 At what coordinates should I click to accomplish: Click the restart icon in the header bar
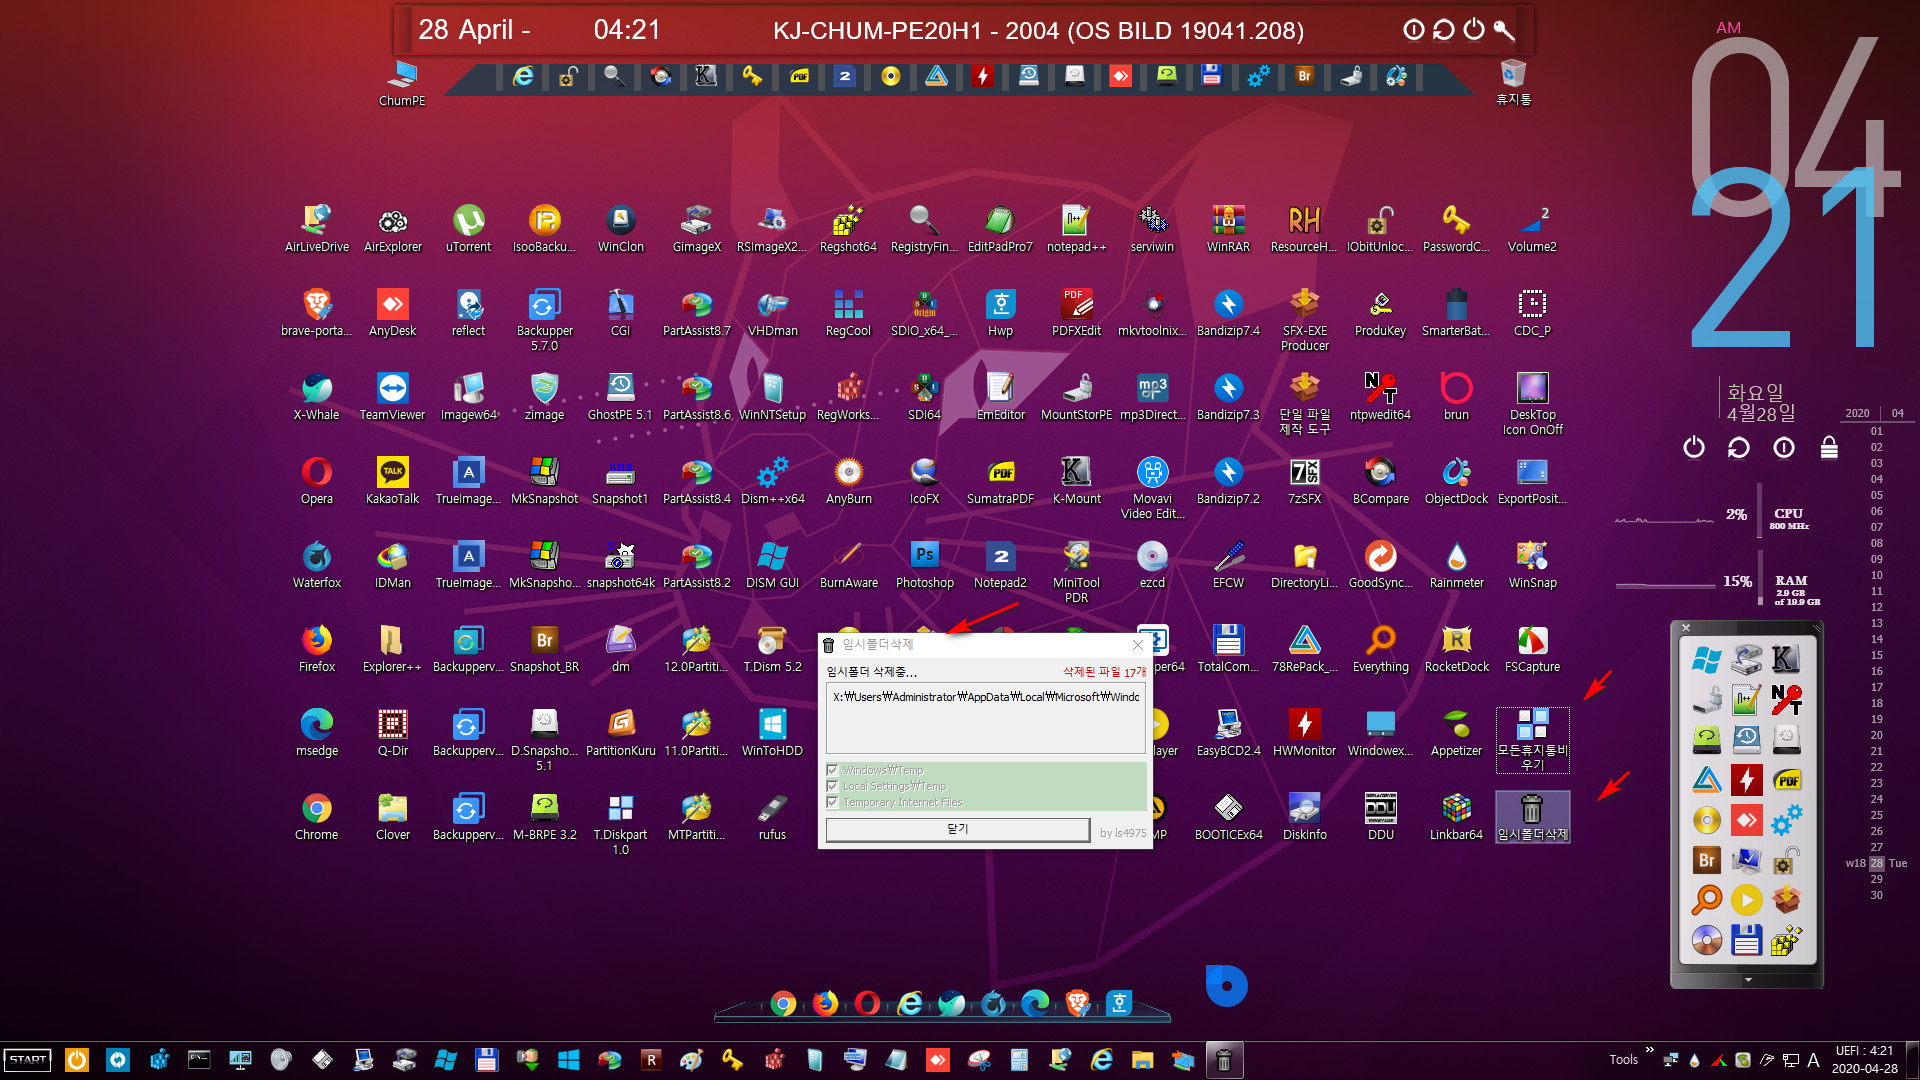click(1443, 30)
